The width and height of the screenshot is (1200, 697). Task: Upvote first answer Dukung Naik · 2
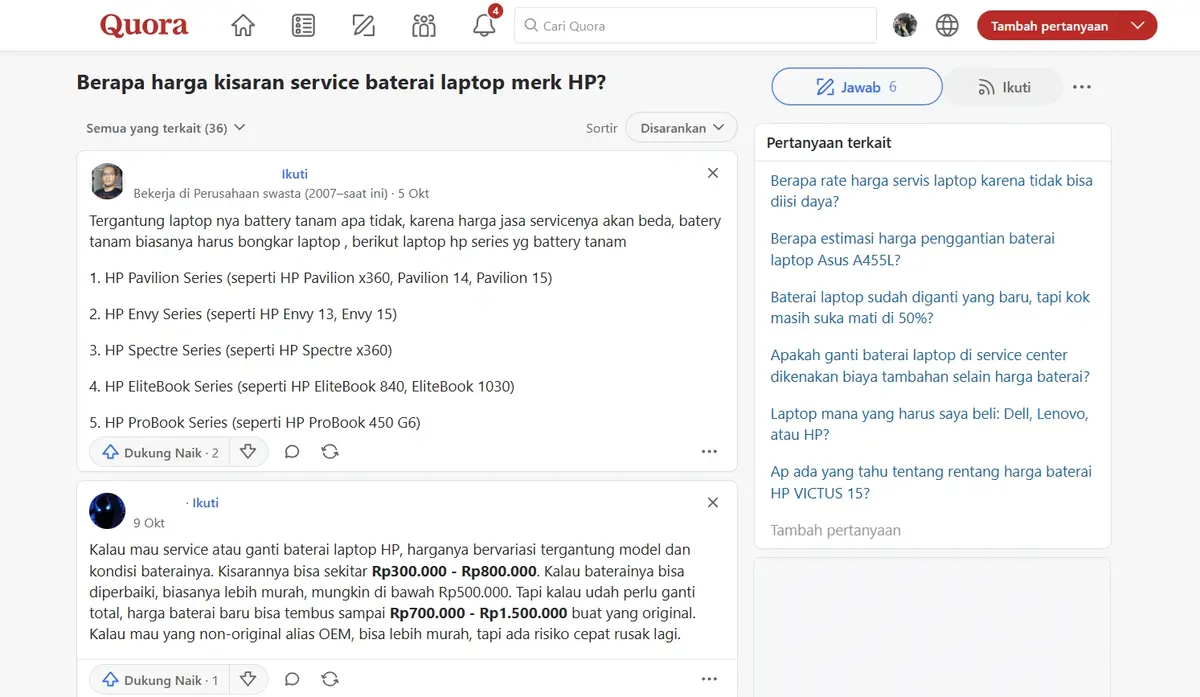[160, 452]
